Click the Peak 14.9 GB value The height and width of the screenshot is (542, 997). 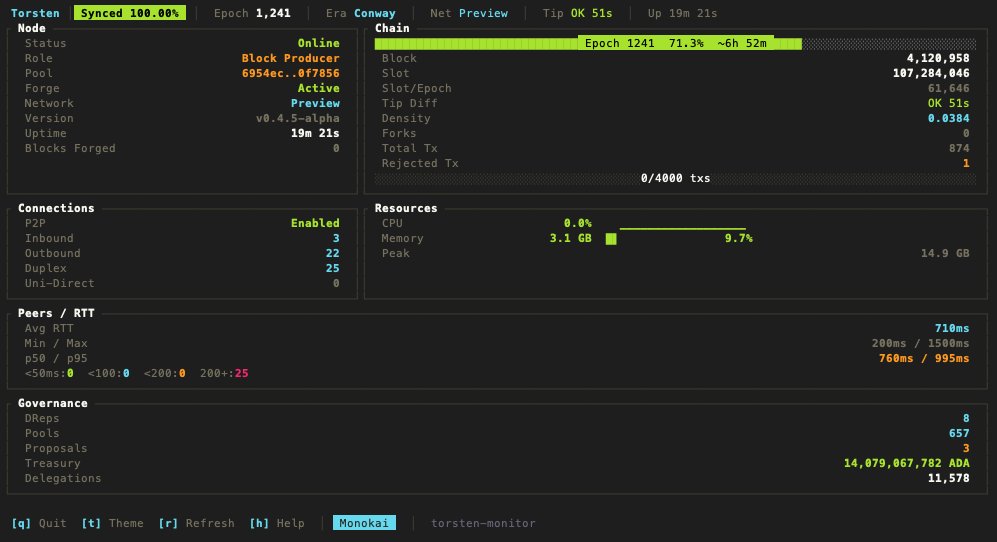click(x=945, y=253)
